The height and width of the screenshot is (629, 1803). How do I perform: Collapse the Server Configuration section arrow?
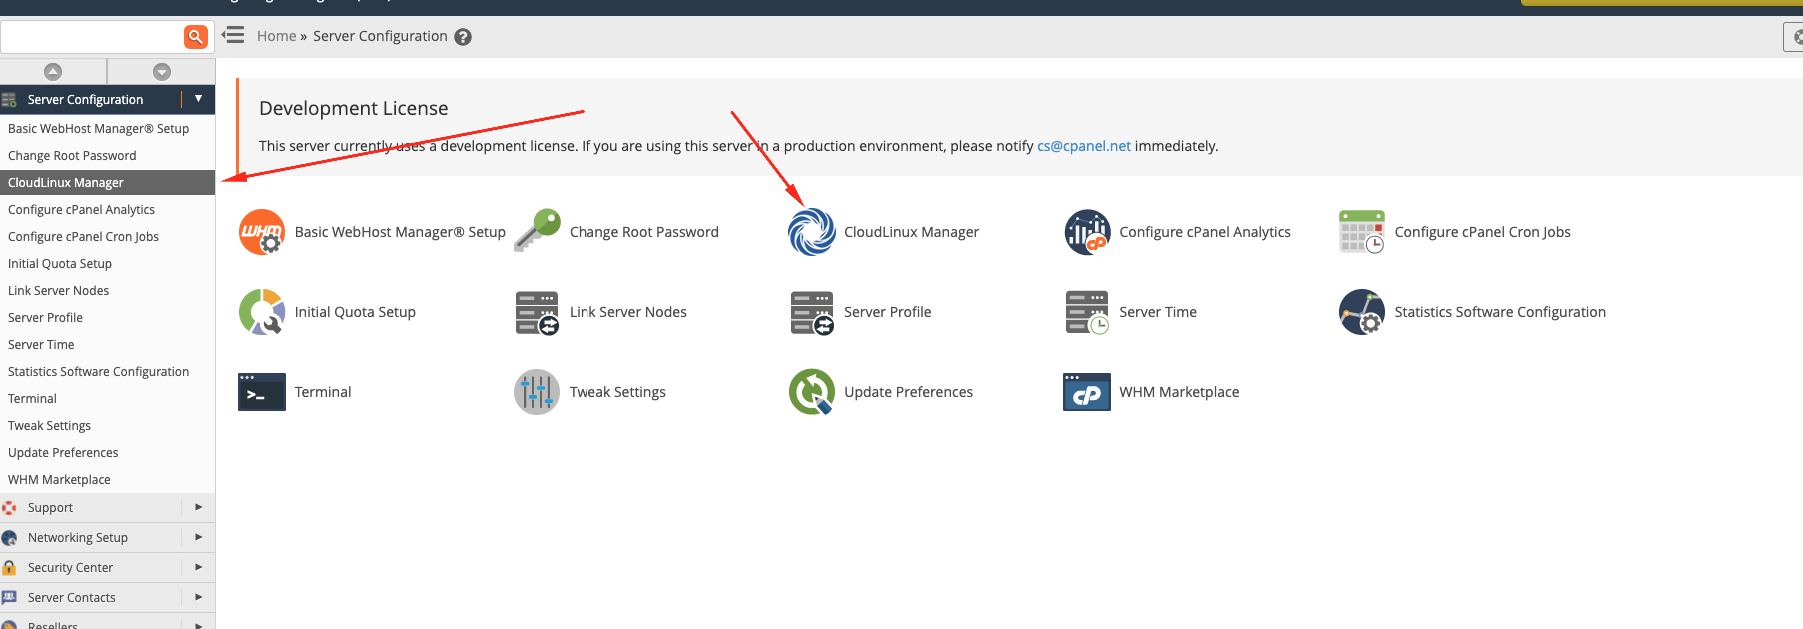pos(198,99)
